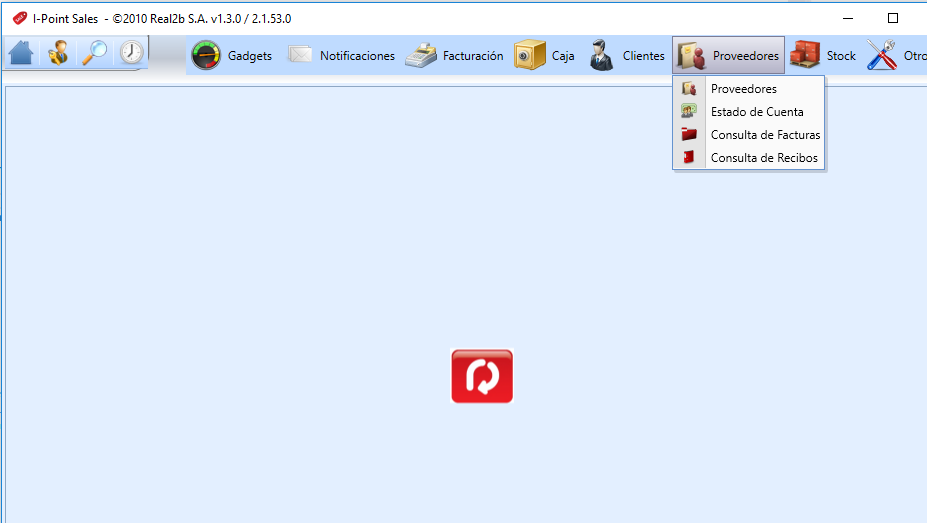Click the red refresh icon in center
The image size is (927, 523).
[x=482, y=376]
